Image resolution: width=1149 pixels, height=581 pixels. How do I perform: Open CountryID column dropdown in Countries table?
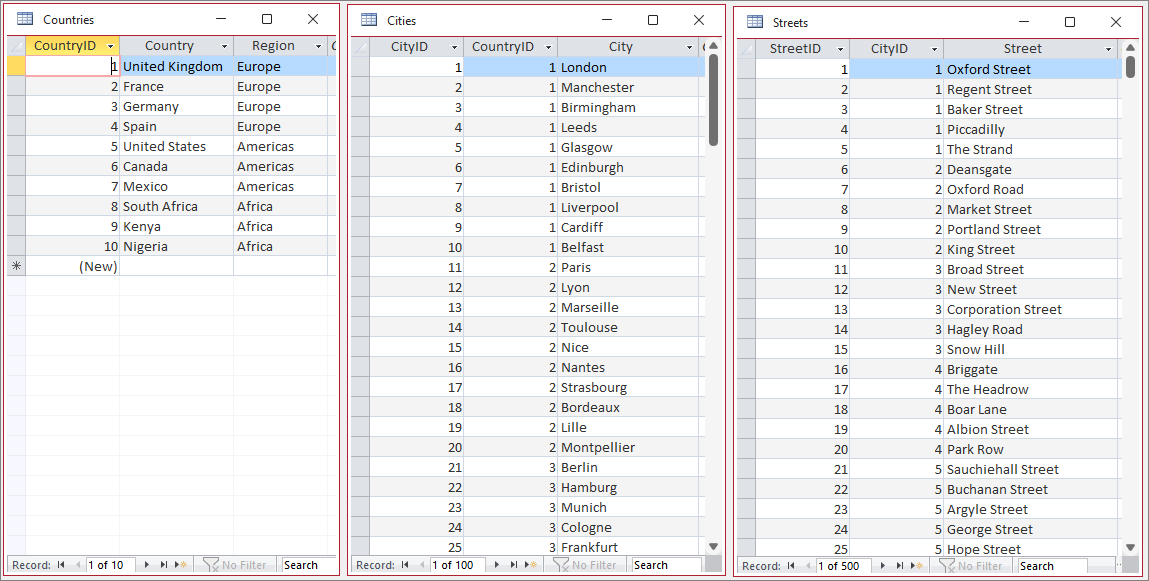point(111,46)
